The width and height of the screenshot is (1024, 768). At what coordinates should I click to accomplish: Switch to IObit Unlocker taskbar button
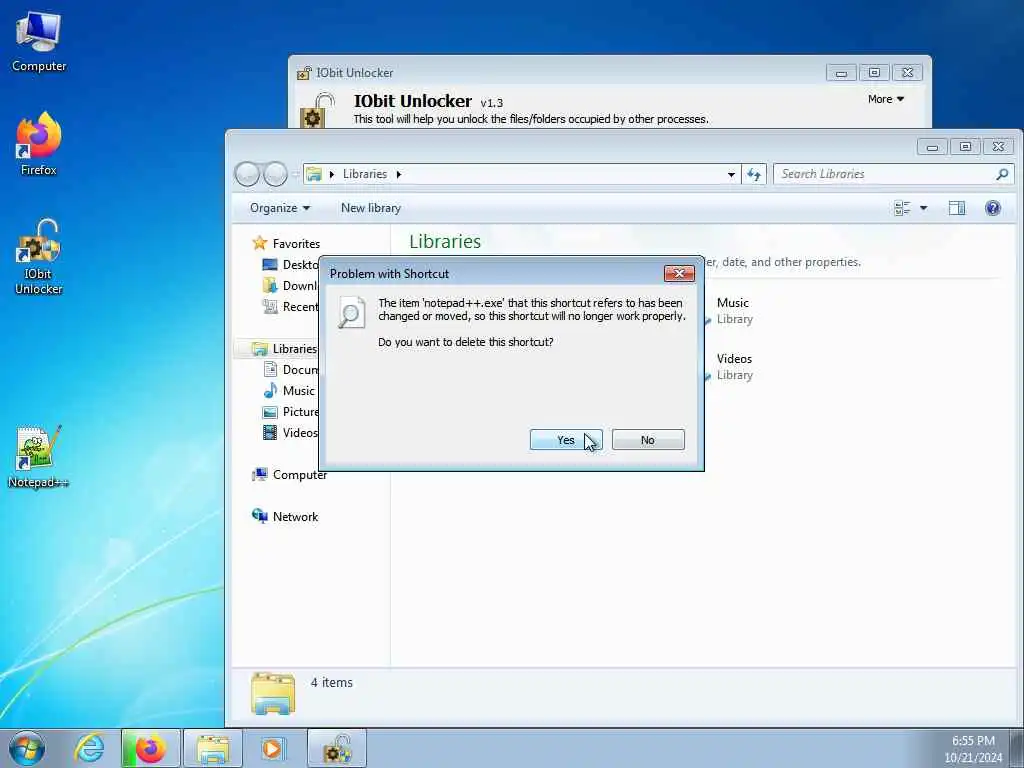[x=337, y=748]
